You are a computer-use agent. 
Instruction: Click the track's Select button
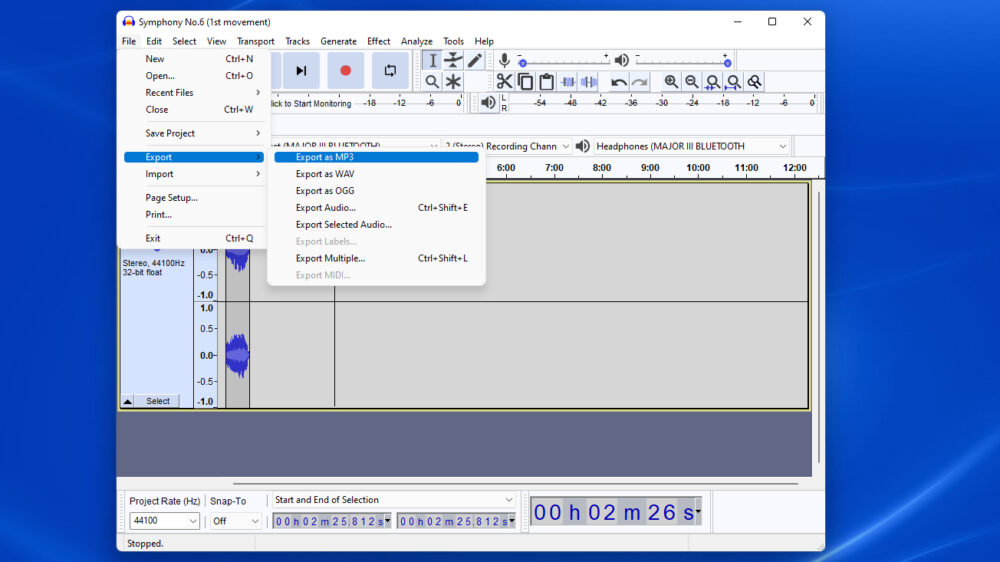pos(158,401)
